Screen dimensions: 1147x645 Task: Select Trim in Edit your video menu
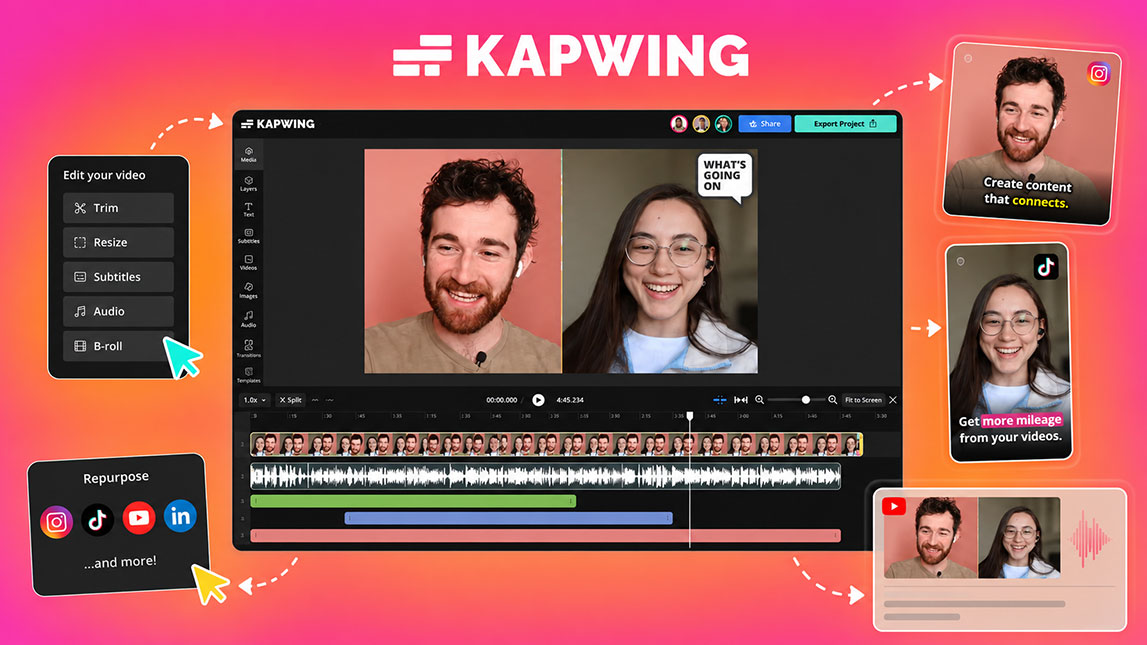point(119,208)
